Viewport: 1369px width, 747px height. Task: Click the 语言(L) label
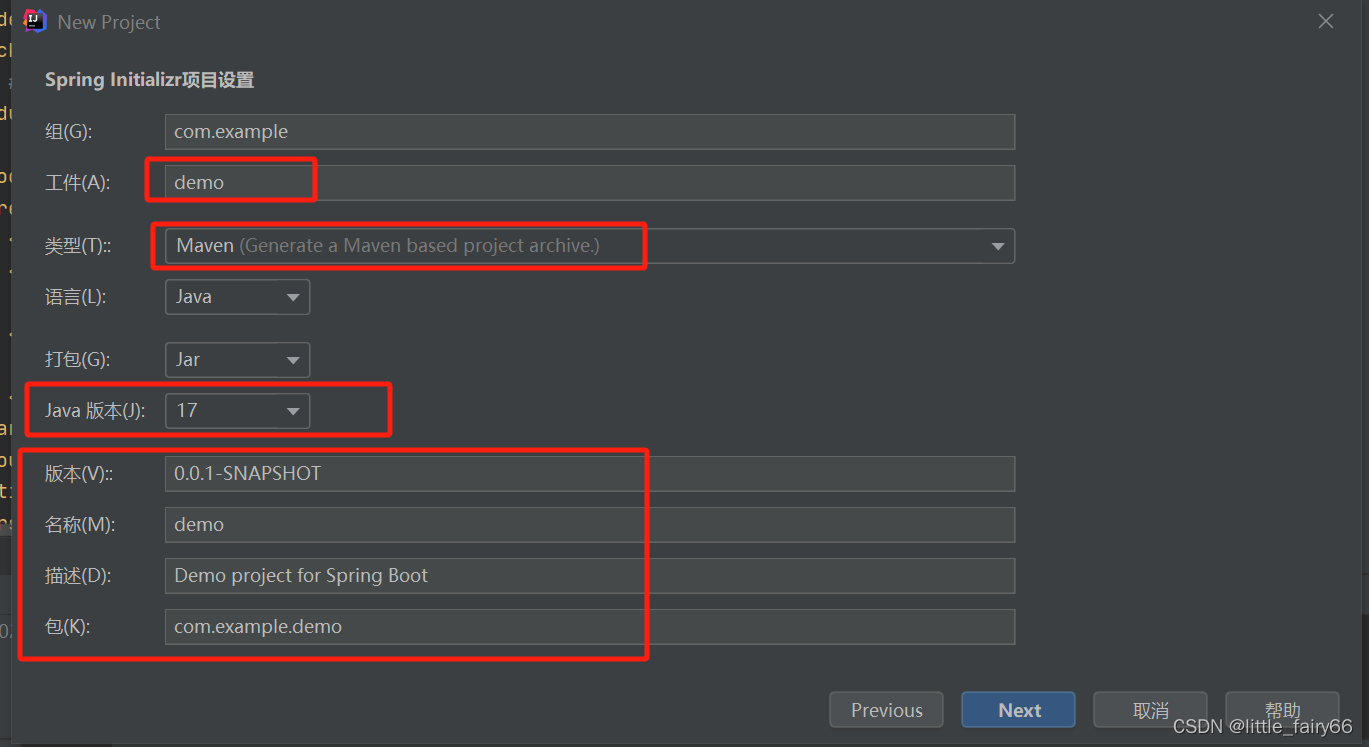click(x=75, y=297)
